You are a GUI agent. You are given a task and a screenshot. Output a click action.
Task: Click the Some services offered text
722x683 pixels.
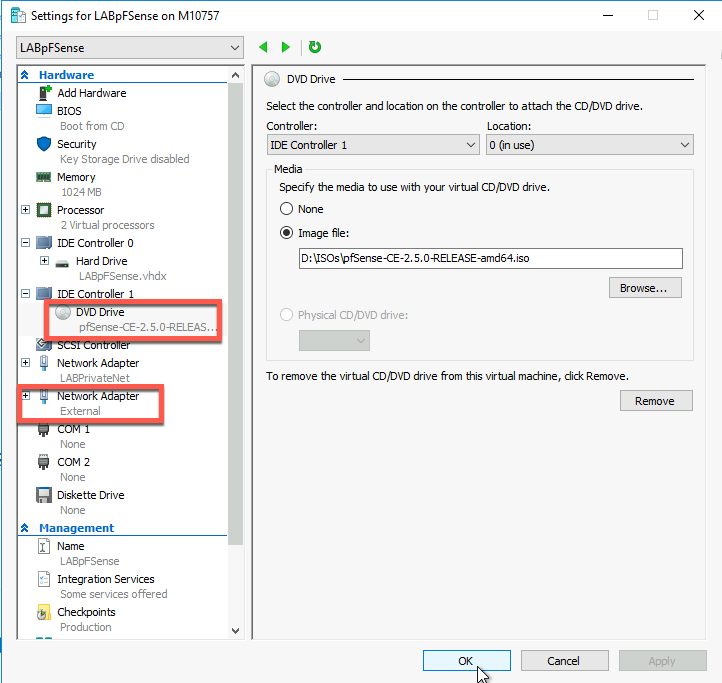(x=113, y=594)
